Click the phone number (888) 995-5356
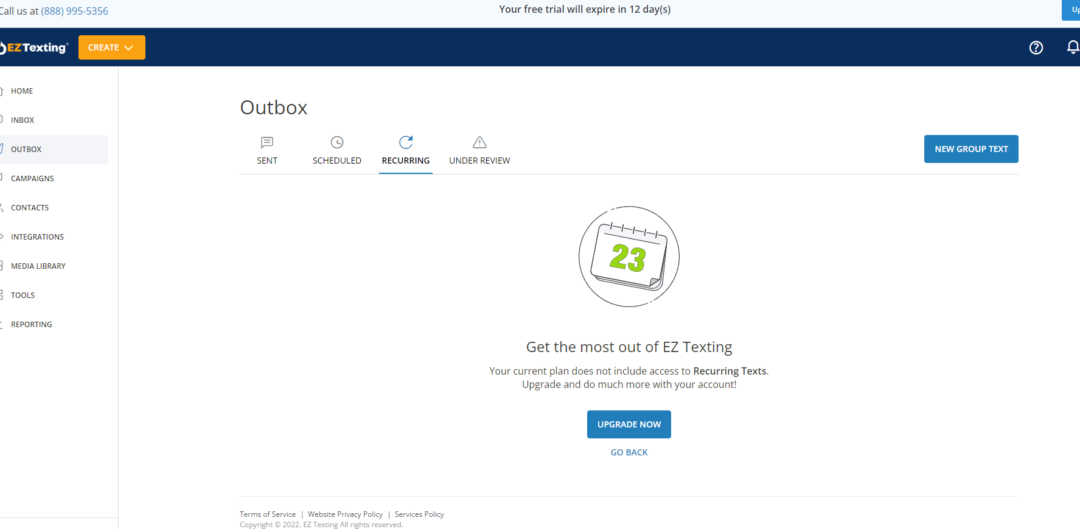This screenshot has height=529, width=1080. (75, 11)
